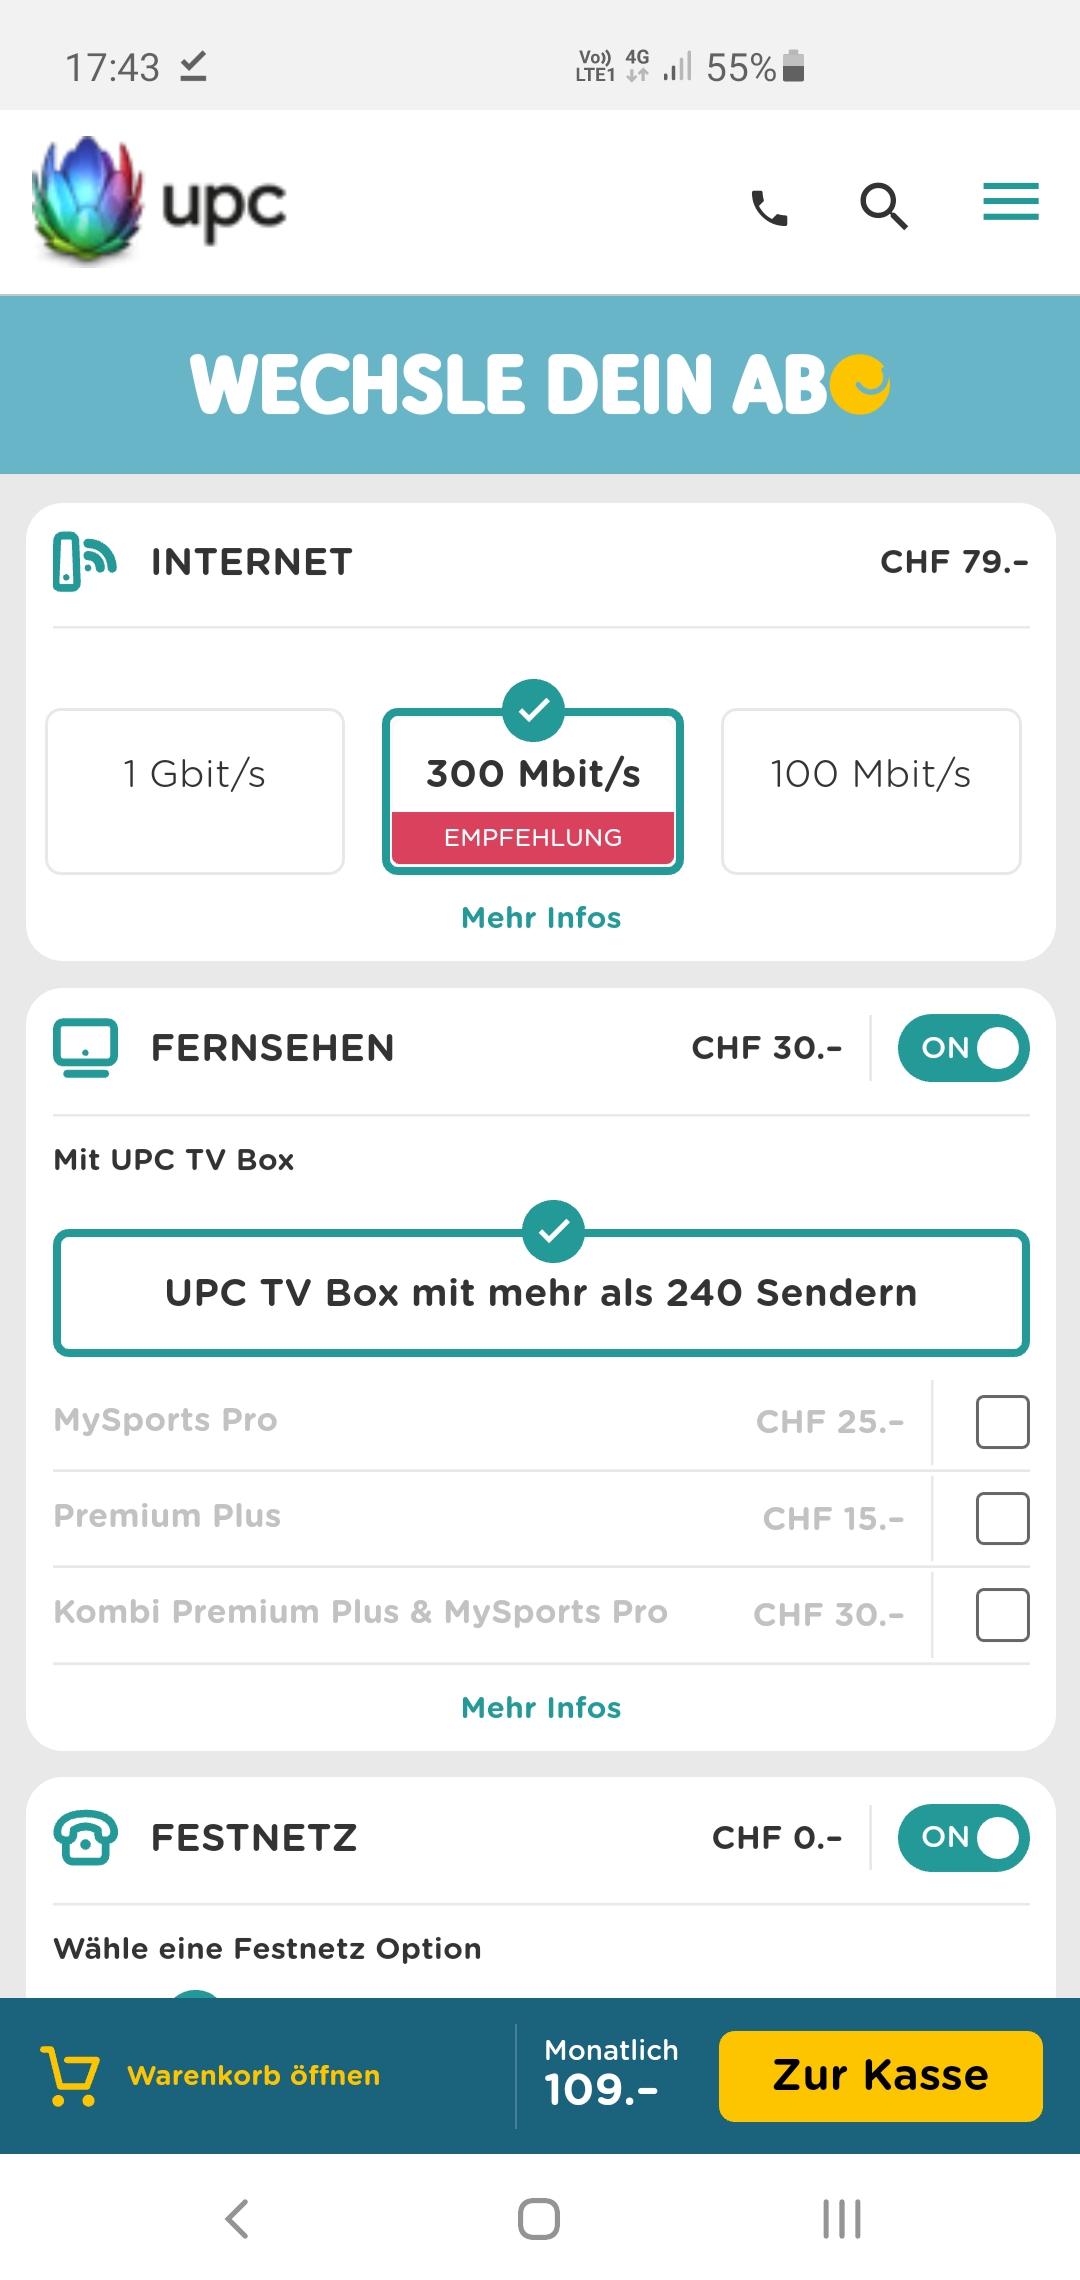
Task: Select the 1 Gbit/s speed option
Action: pos(195,791)
